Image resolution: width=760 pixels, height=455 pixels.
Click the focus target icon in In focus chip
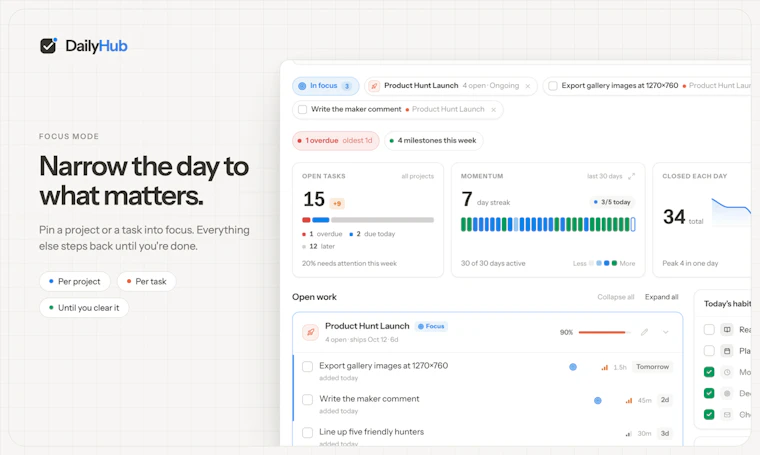click(x=302, y=86)
